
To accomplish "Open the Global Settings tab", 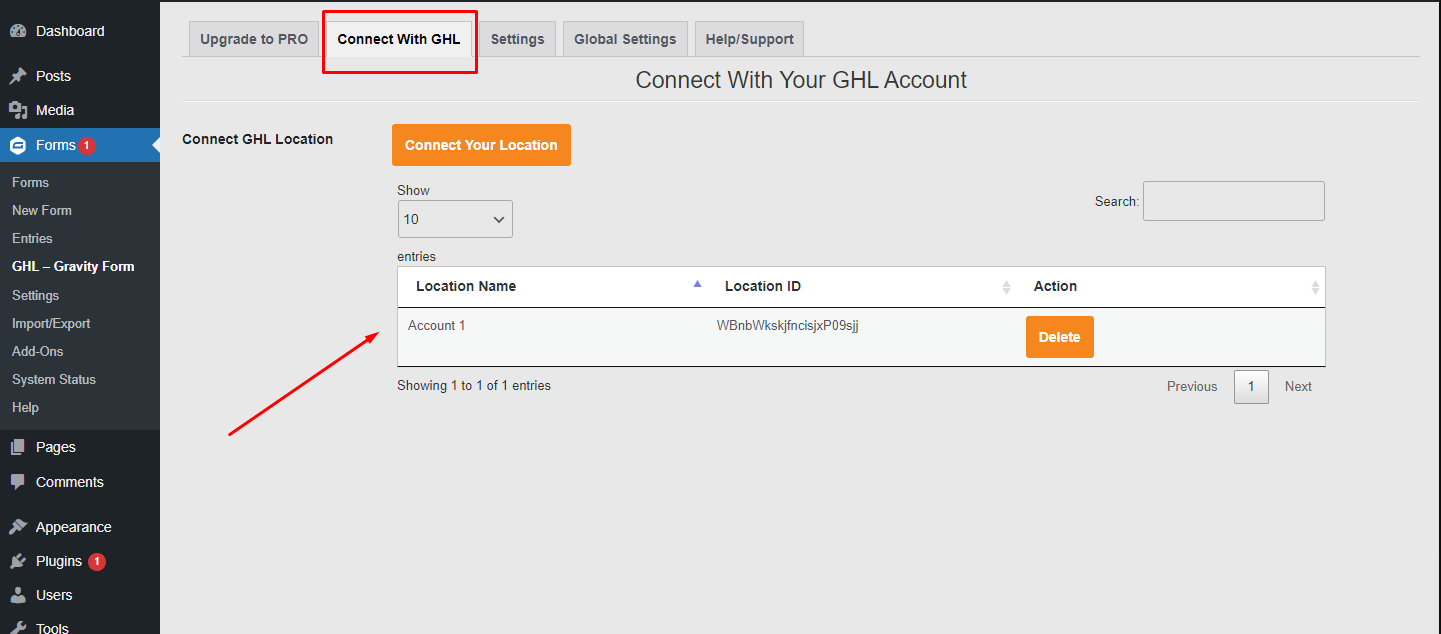I will (625, 39).
